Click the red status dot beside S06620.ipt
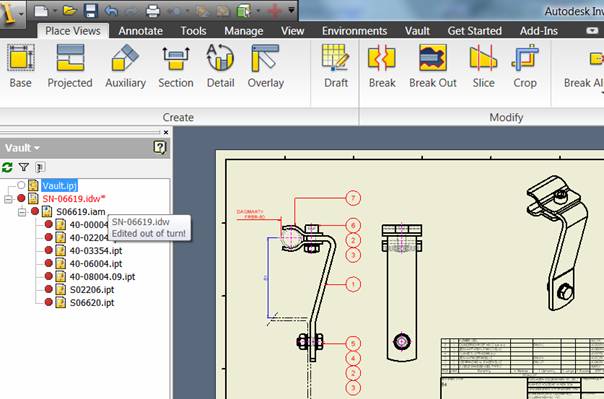 click(49, 302)
